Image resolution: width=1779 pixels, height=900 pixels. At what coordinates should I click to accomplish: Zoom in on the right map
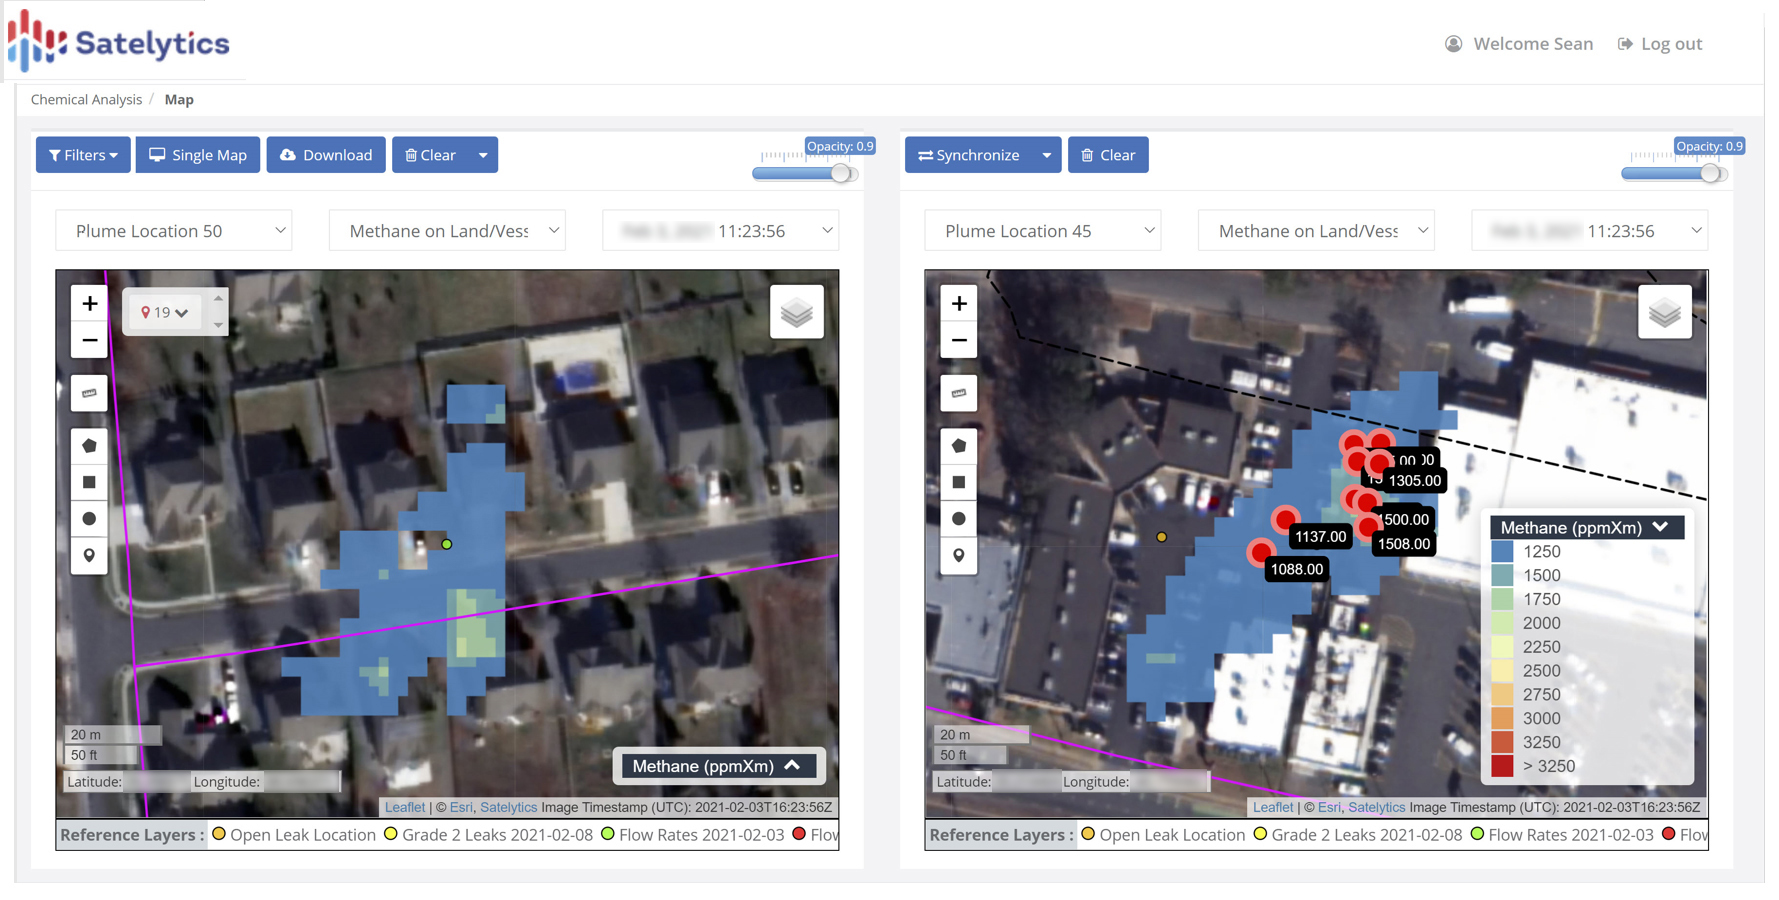click(x=959, y=303)
